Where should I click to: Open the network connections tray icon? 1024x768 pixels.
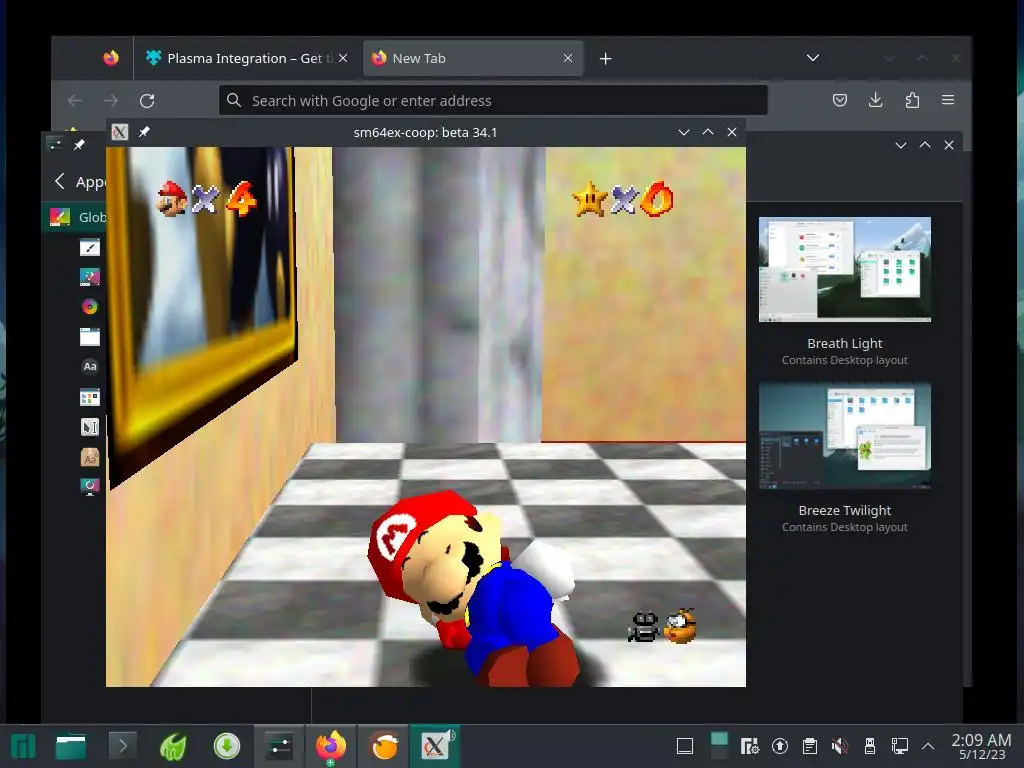tap(900, 746)
